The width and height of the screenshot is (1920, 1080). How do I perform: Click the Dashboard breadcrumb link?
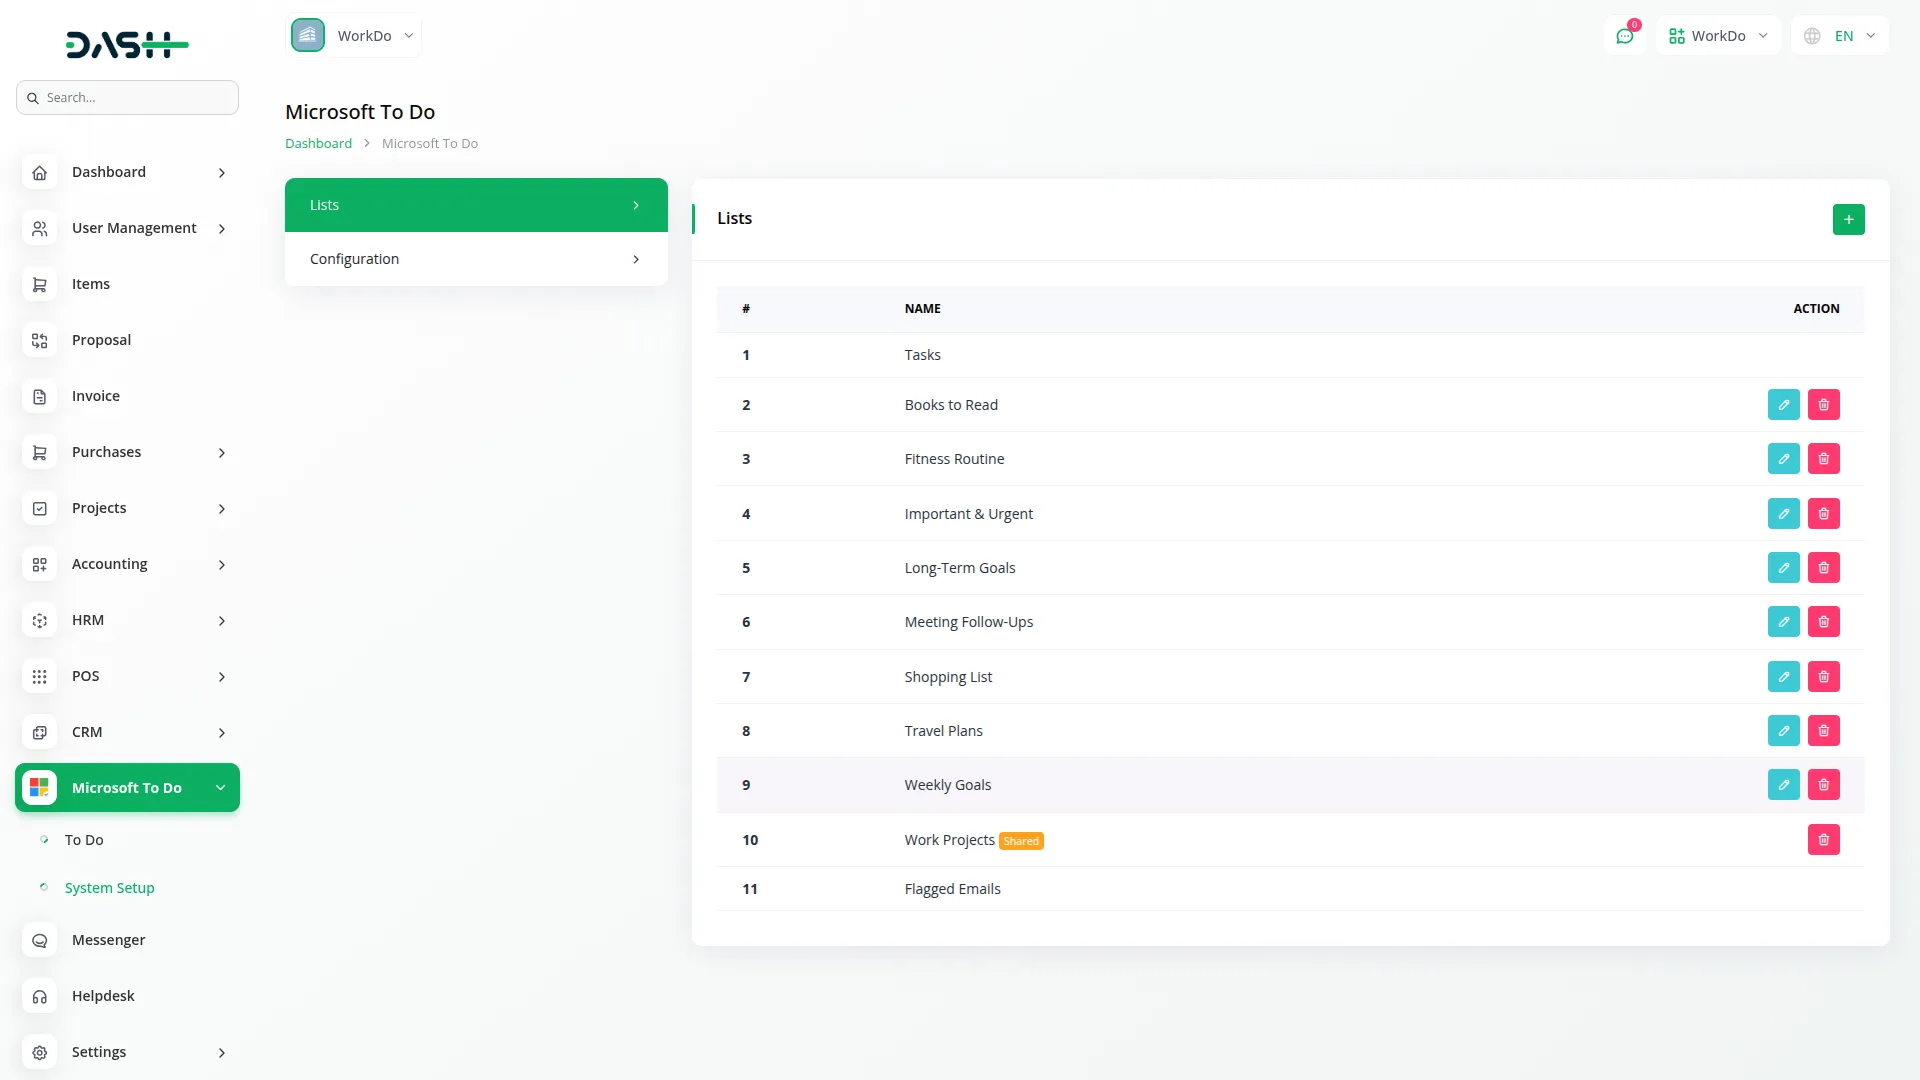pyautogui.click(x=318, y=143)
